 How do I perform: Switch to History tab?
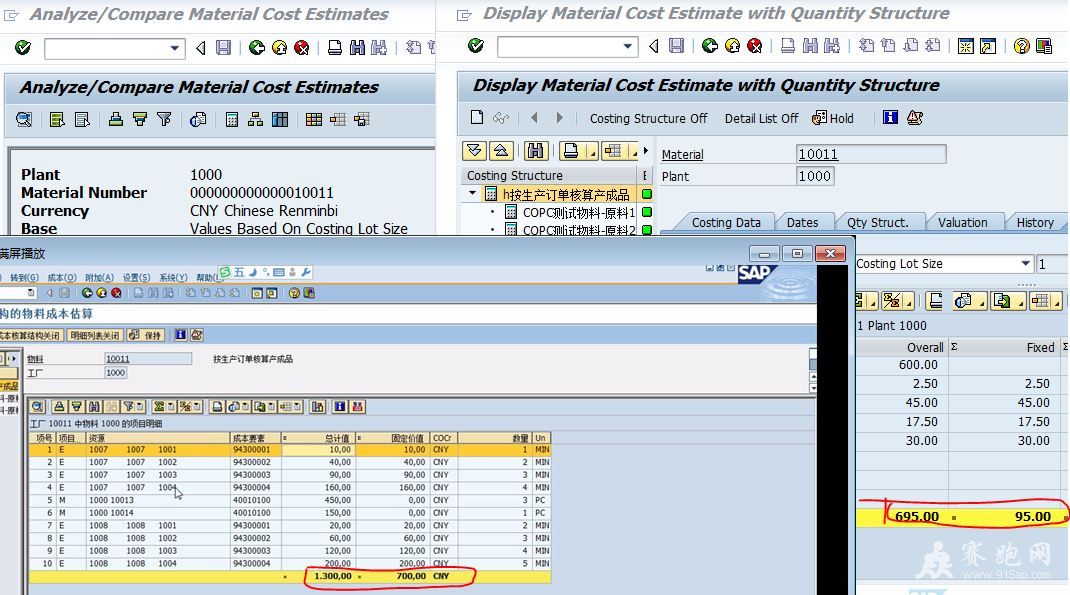(1035, 222)
